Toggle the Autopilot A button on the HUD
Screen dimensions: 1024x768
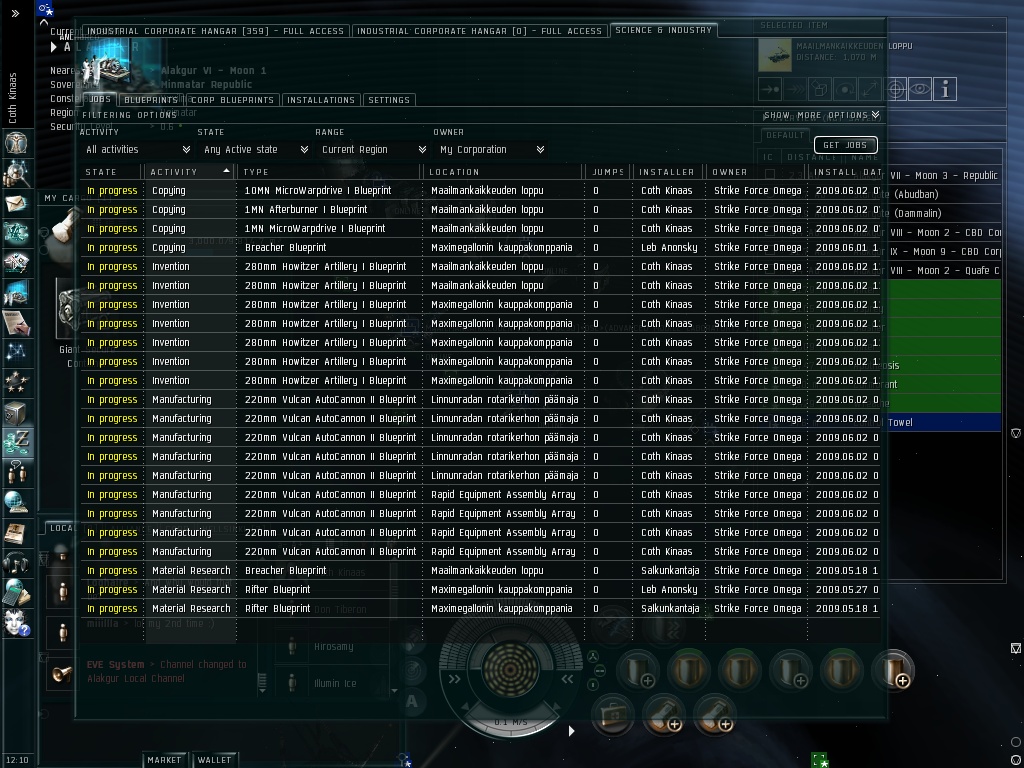[x=412, y=702]
